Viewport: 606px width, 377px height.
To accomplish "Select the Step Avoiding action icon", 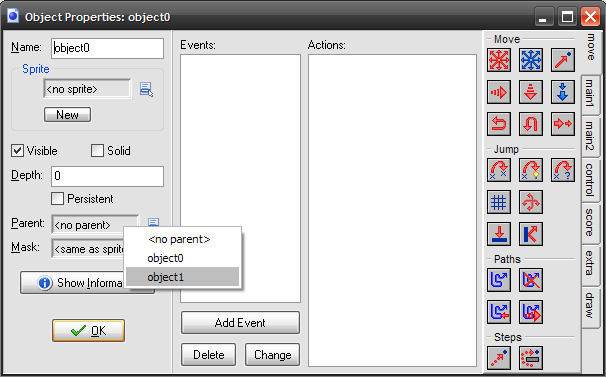I will tap(531, 358).
